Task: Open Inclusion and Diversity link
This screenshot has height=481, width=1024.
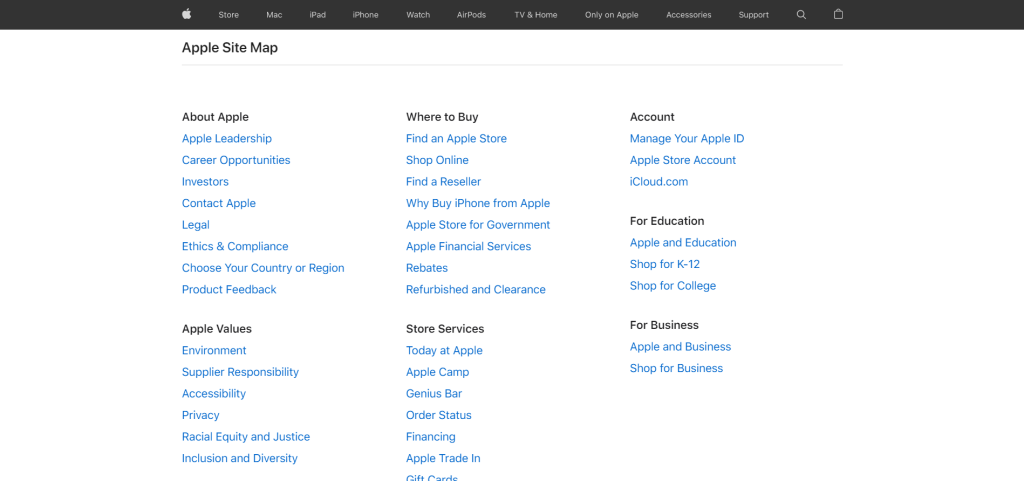Action: click(x=240, y=458)
